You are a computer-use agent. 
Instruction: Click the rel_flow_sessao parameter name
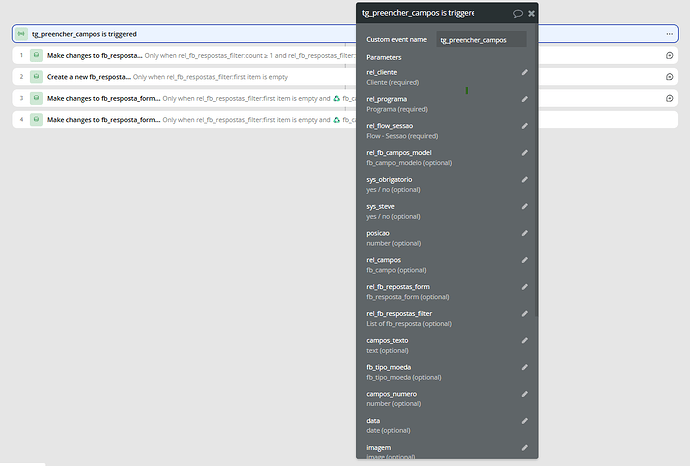pyautogui.click(x=389, y=126)
